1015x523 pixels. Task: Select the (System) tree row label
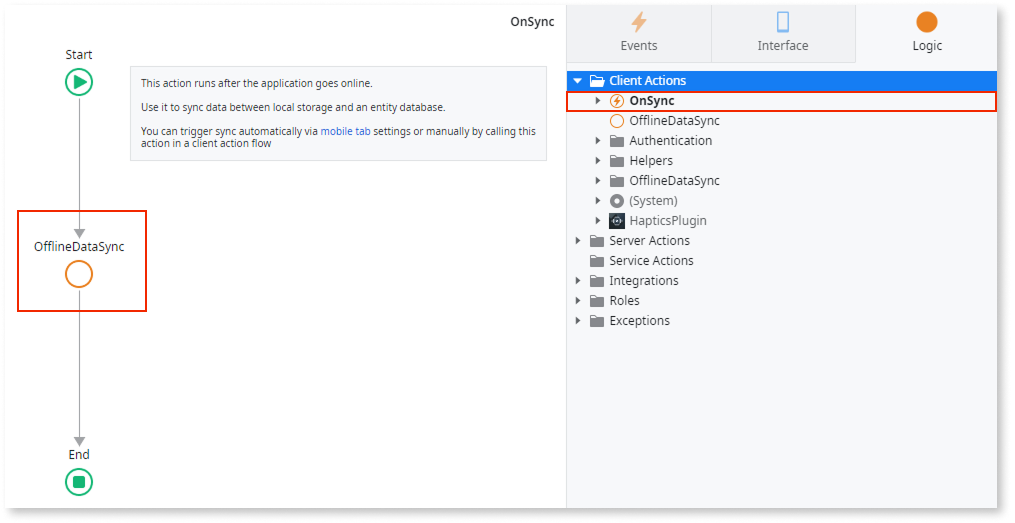click(654, 201)
